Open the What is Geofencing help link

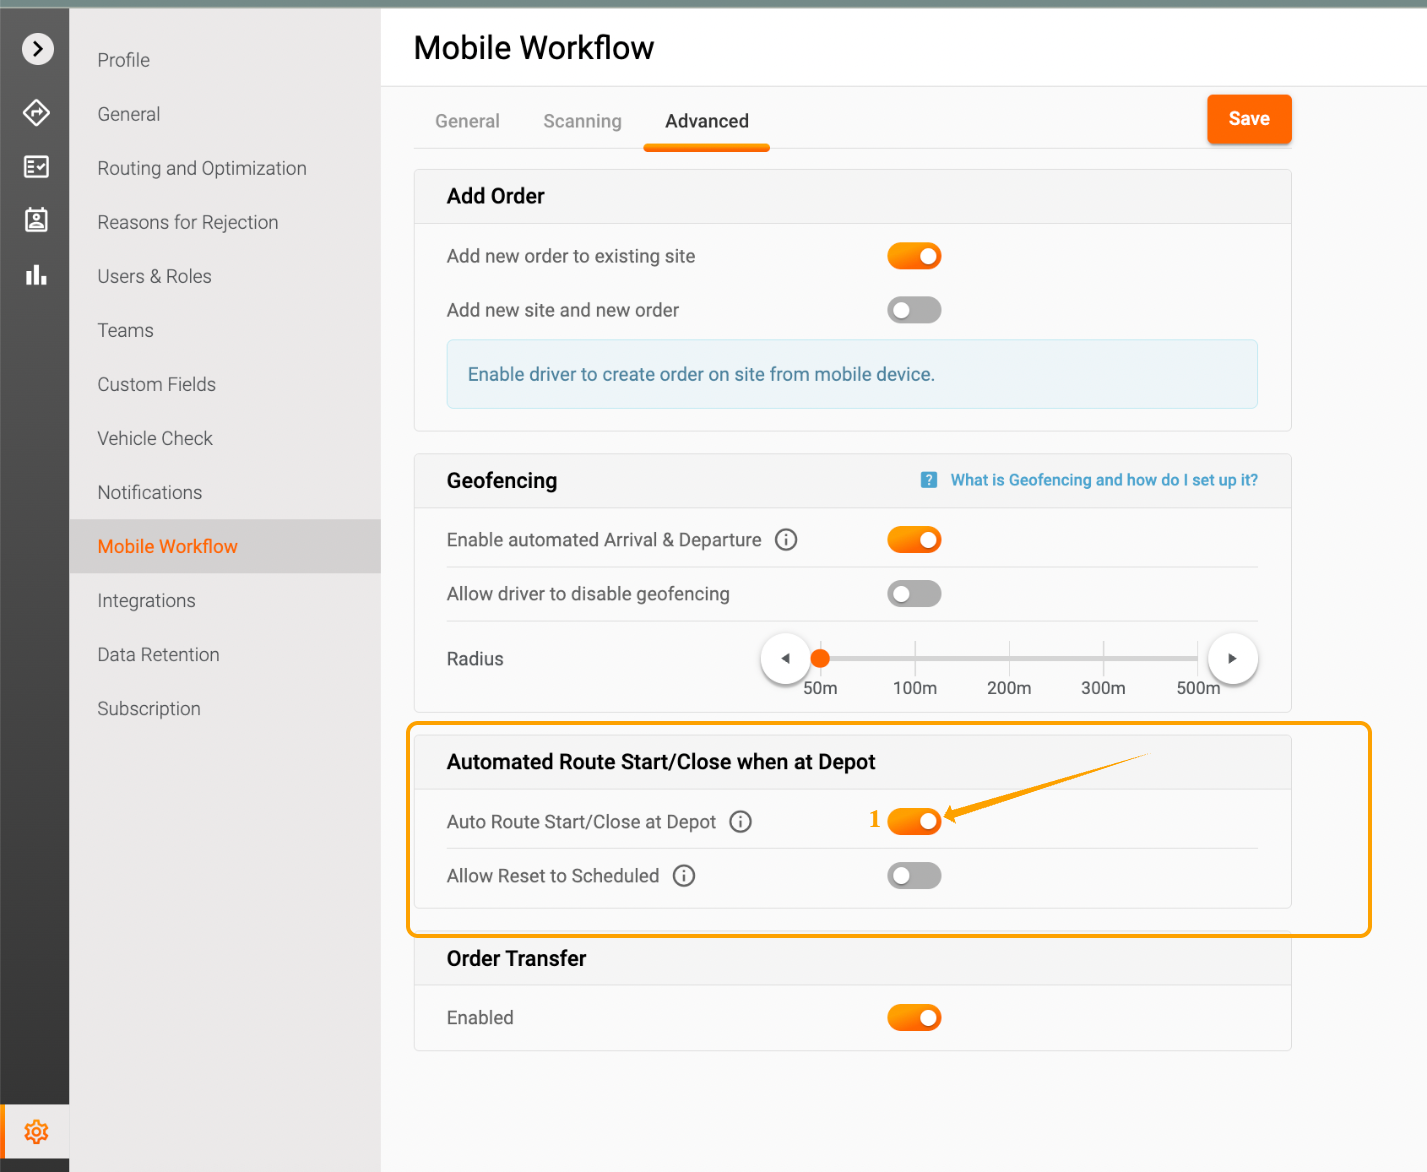(1104, 480)
